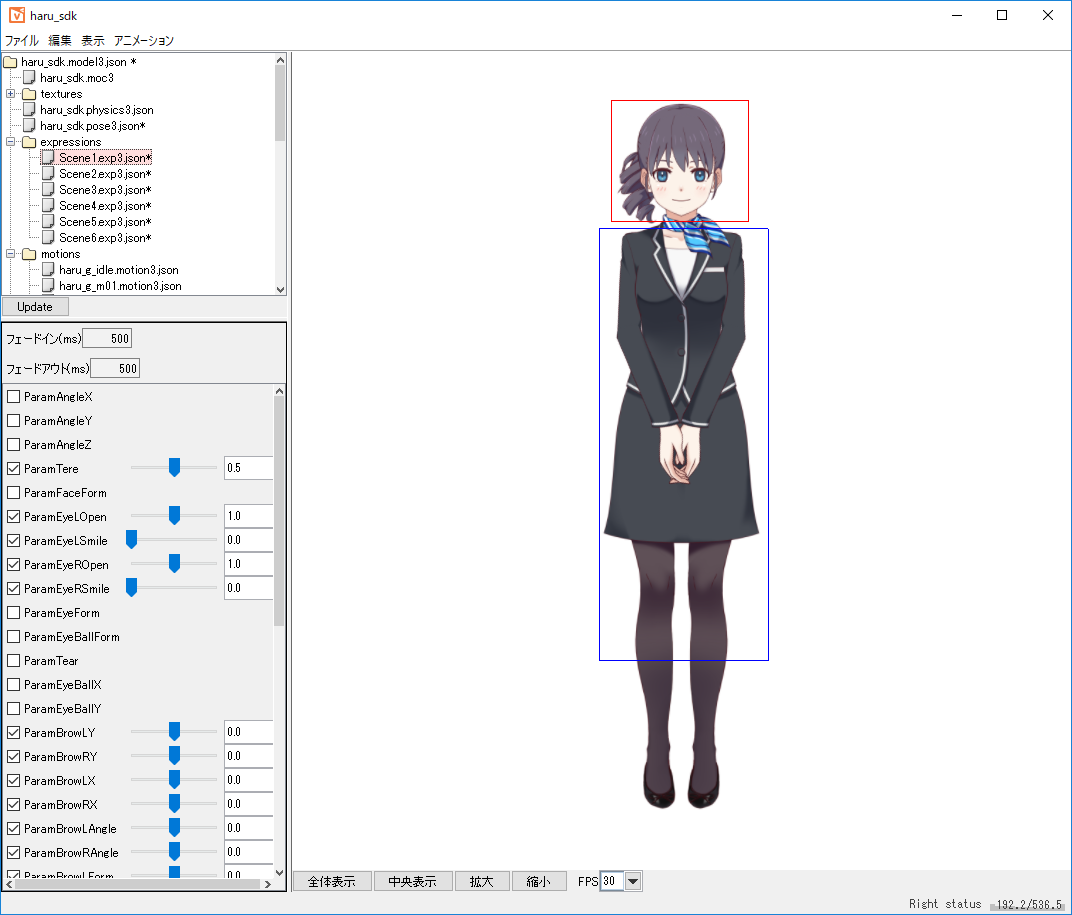Open the ファイル menu
Screen dimensions: 1072x915
(x=21, y=41)
